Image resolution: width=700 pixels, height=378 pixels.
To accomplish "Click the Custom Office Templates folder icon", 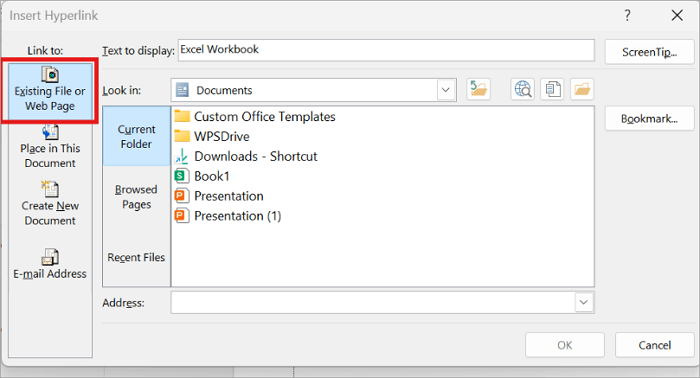I will point(182,116).
